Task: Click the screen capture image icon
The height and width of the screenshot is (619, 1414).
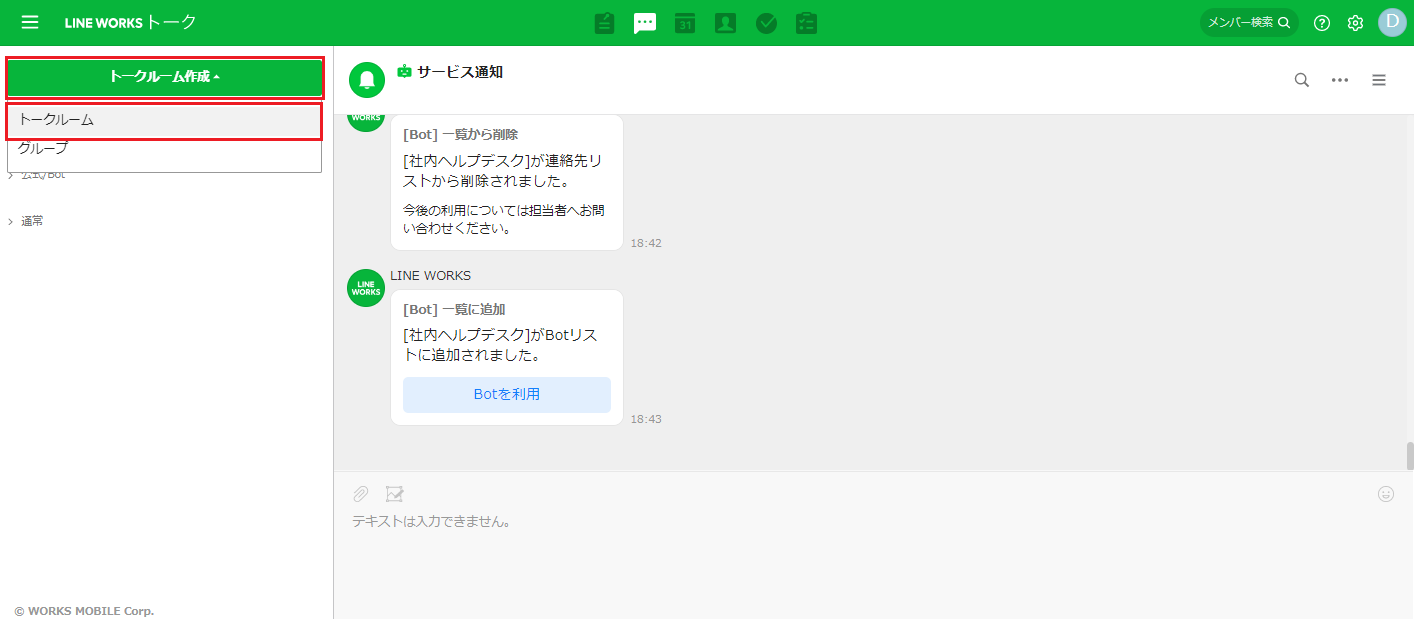Action: click(395, 494)
